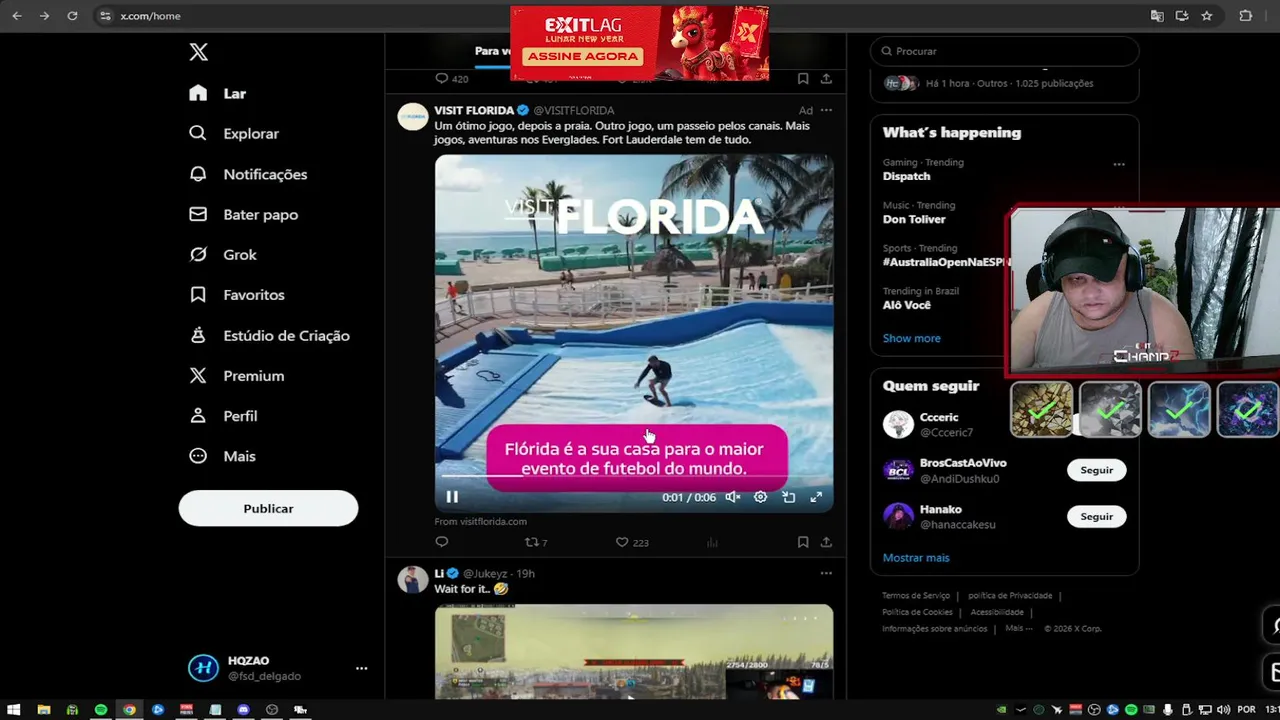
Task: Open the Windows Start menu
Action: coord(14,710)
